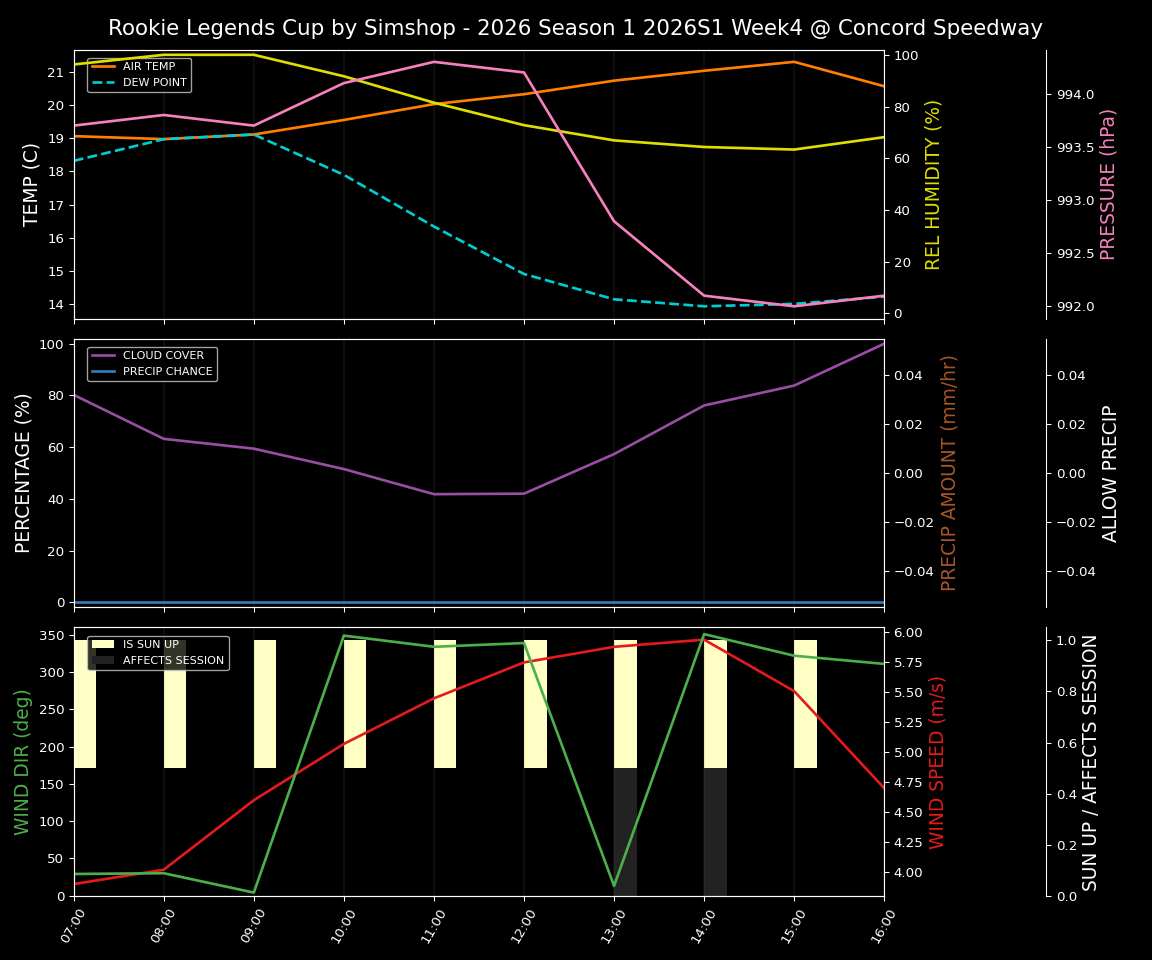1152x960 pixels.
Task: Click the chart title mentioning Concord Speedway
Action: (576, 28)
